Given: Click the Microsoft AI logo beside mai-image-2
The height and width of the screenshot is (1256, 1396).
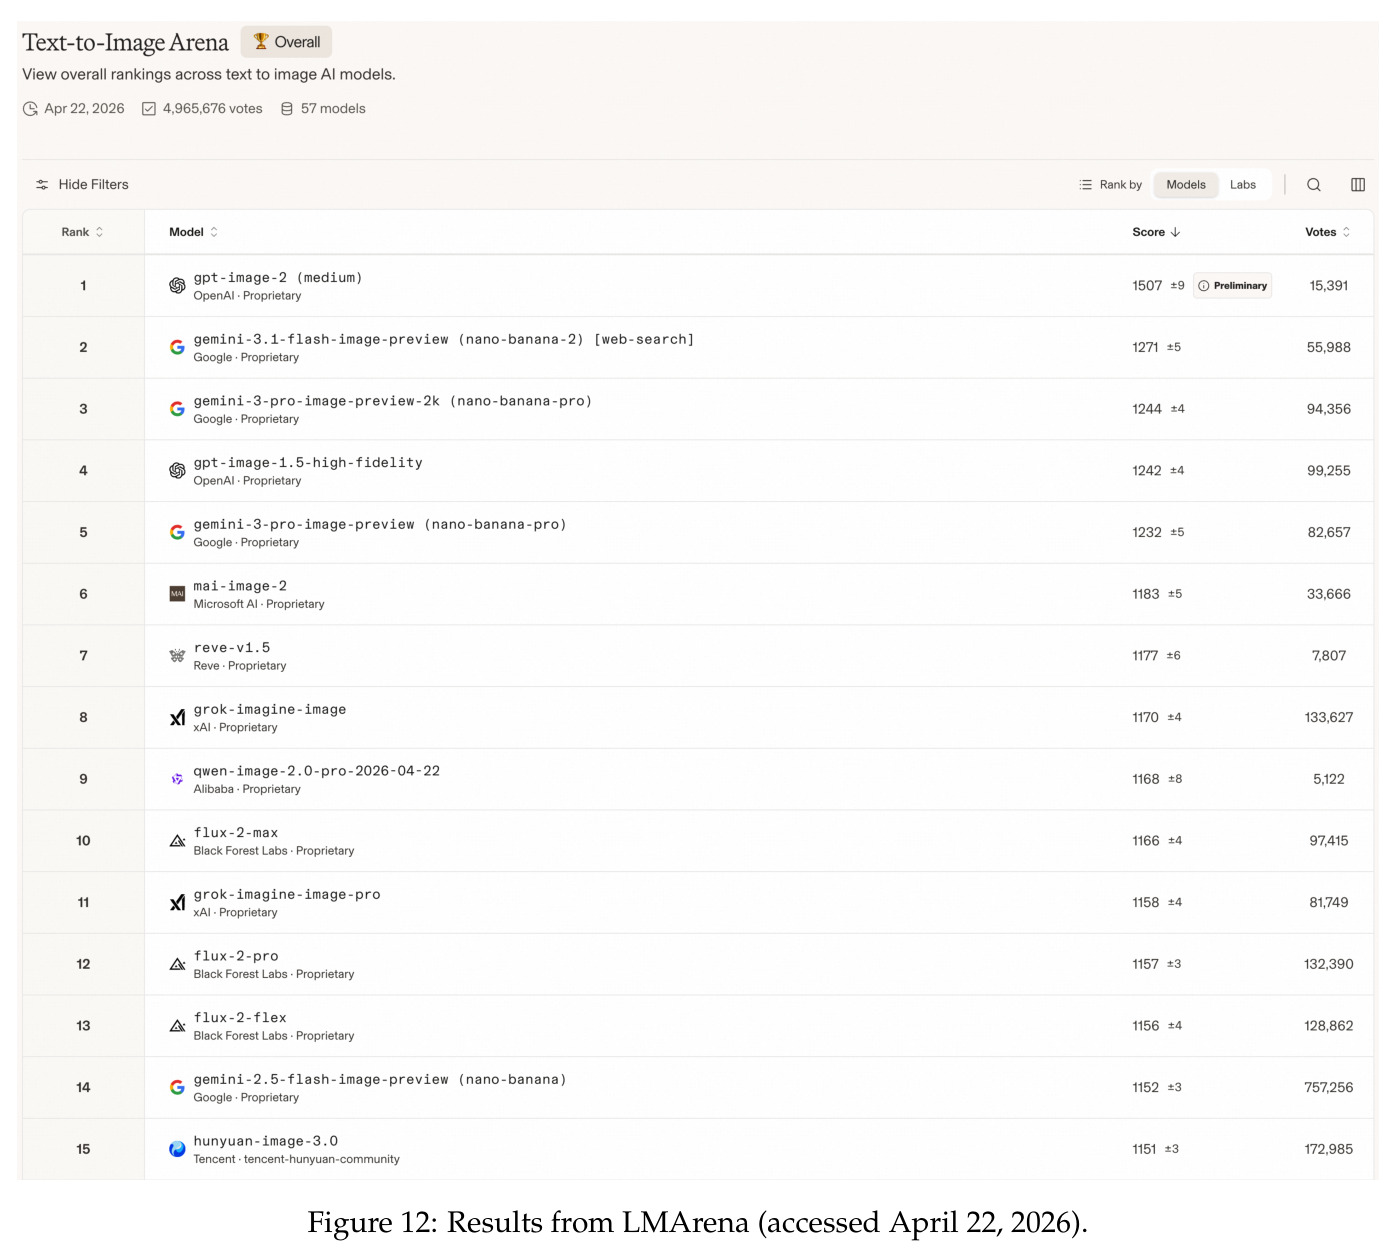Looking at the screenshot, I should [x=177, y=594].
